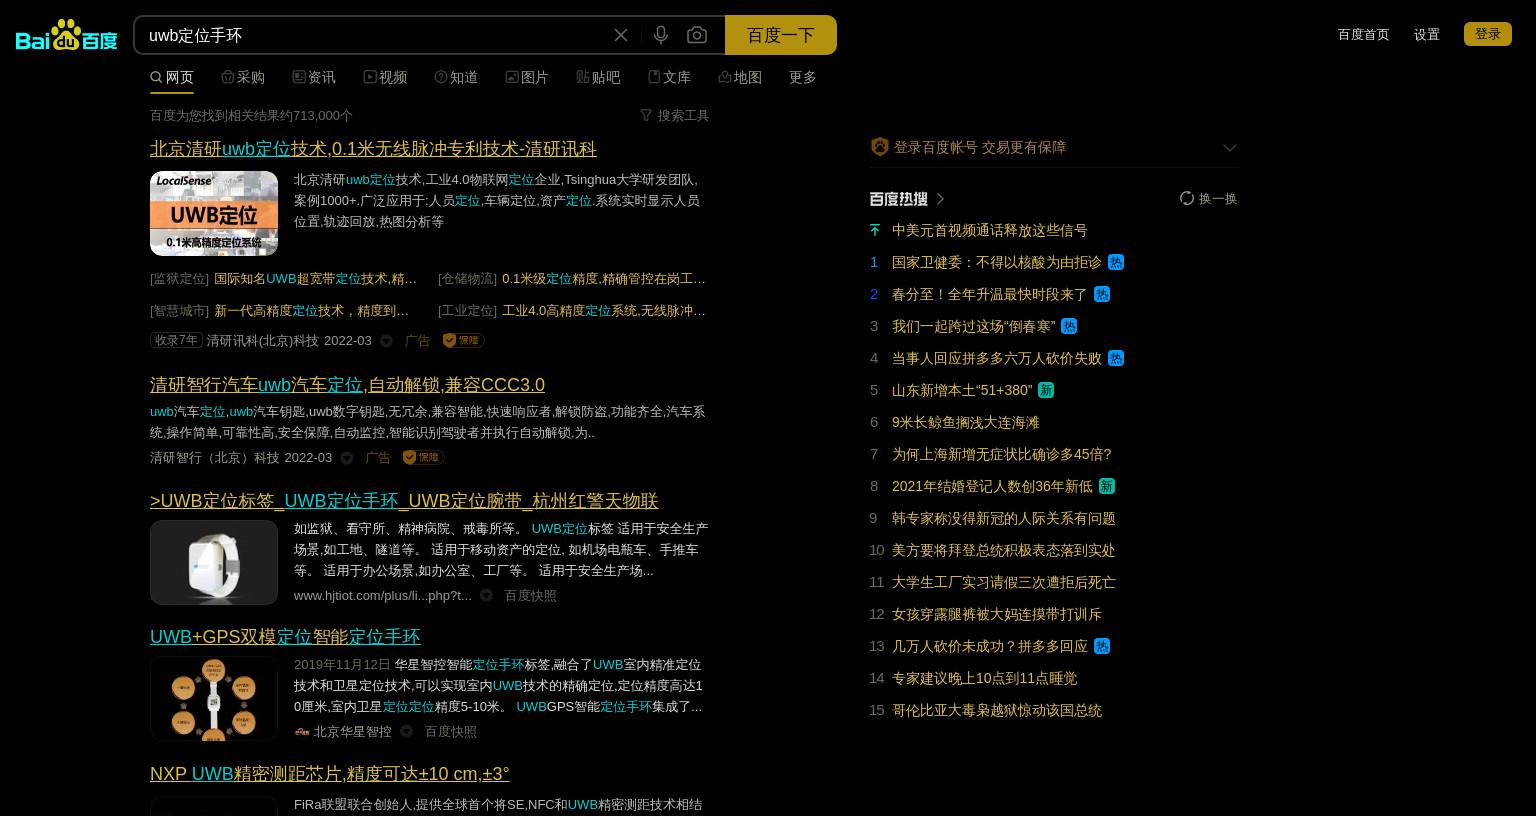Click the UWB+GPS wristband diagram thumbnail

214,698
